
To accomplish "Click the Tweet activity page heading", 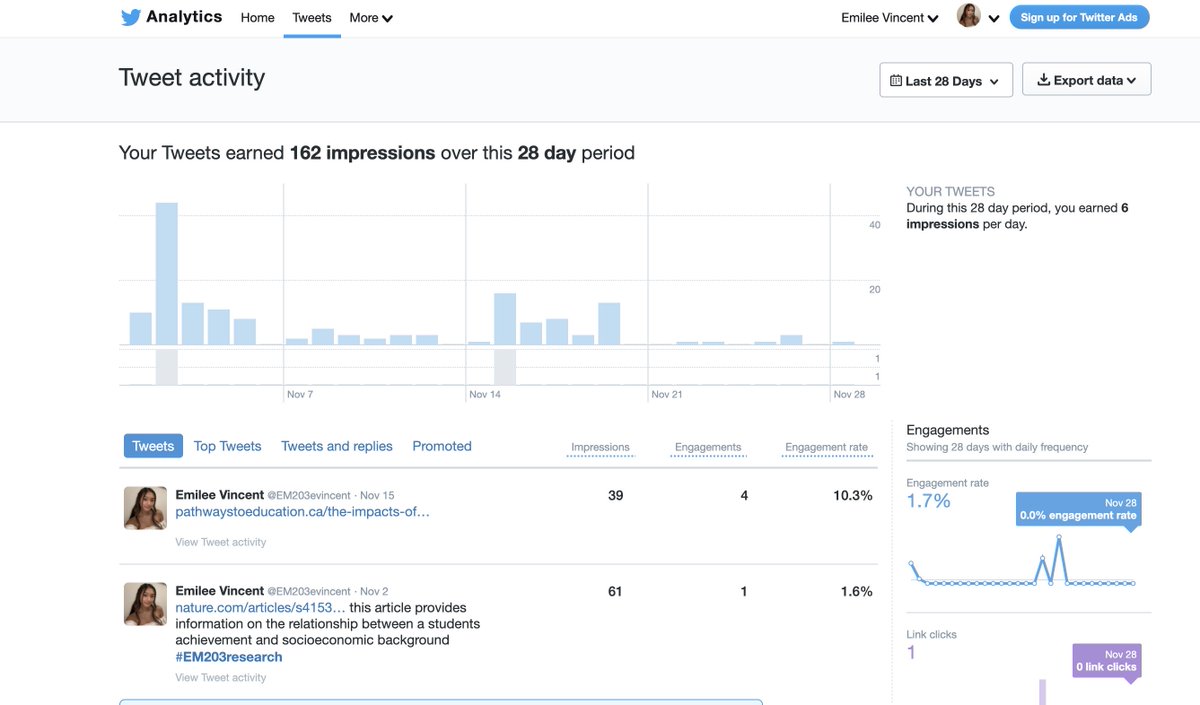I will pyautogui.click(x=192, y=78).
